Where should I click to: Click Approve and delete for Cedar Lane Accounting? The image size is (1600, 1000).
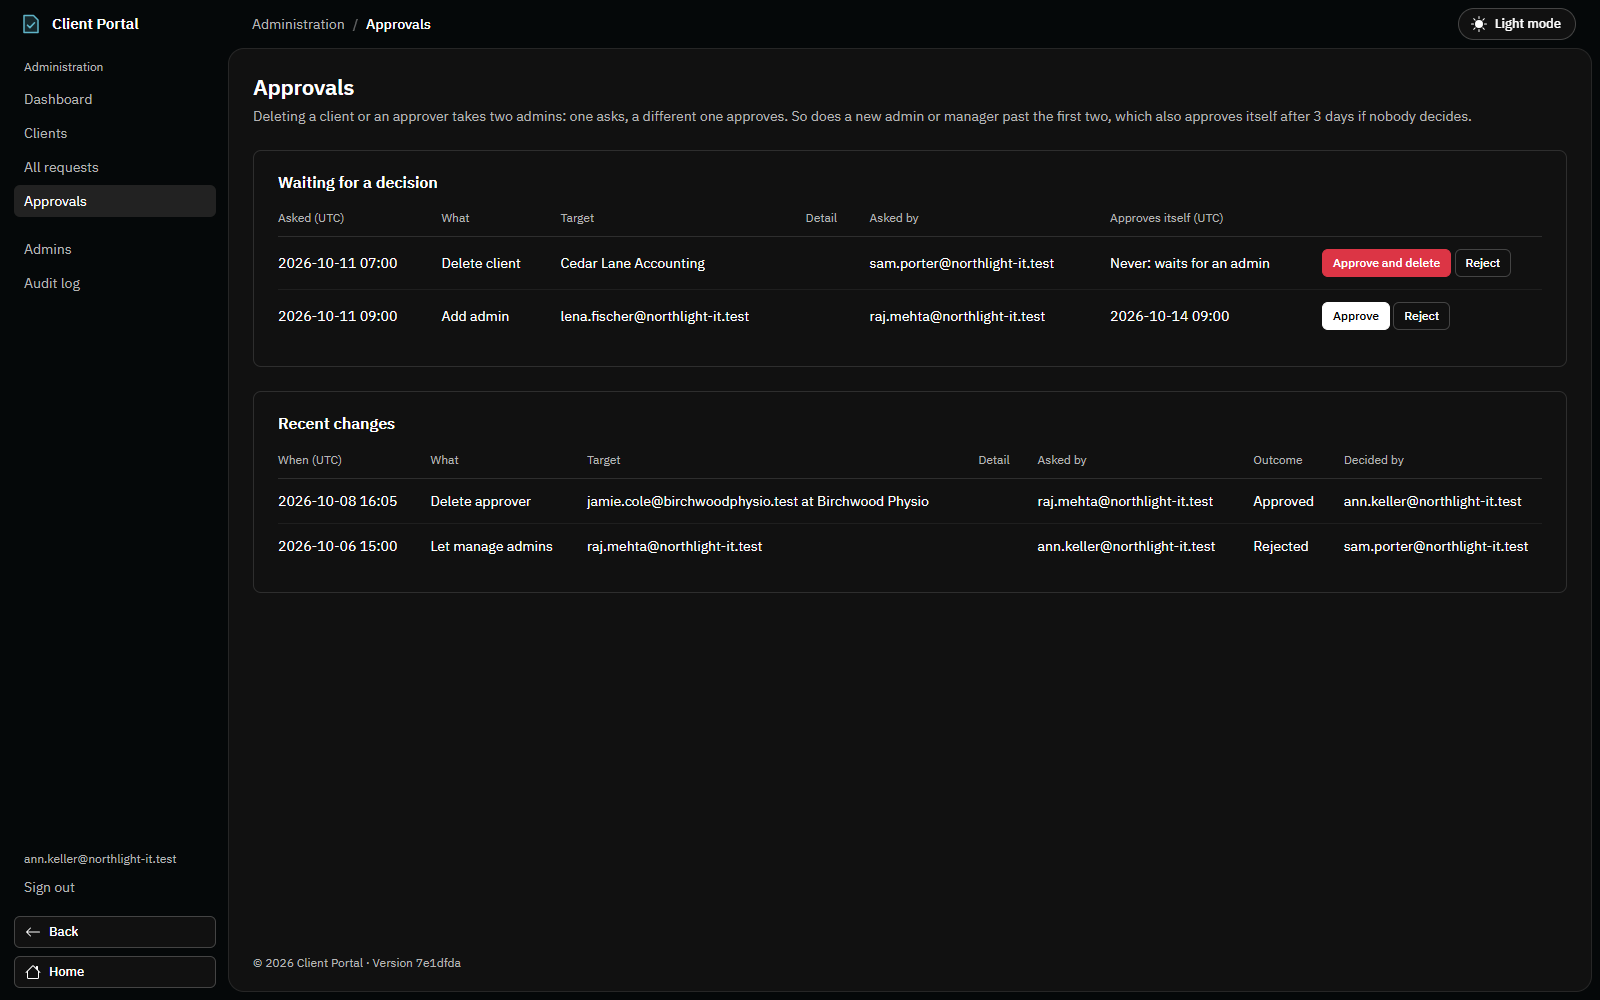1386,263
